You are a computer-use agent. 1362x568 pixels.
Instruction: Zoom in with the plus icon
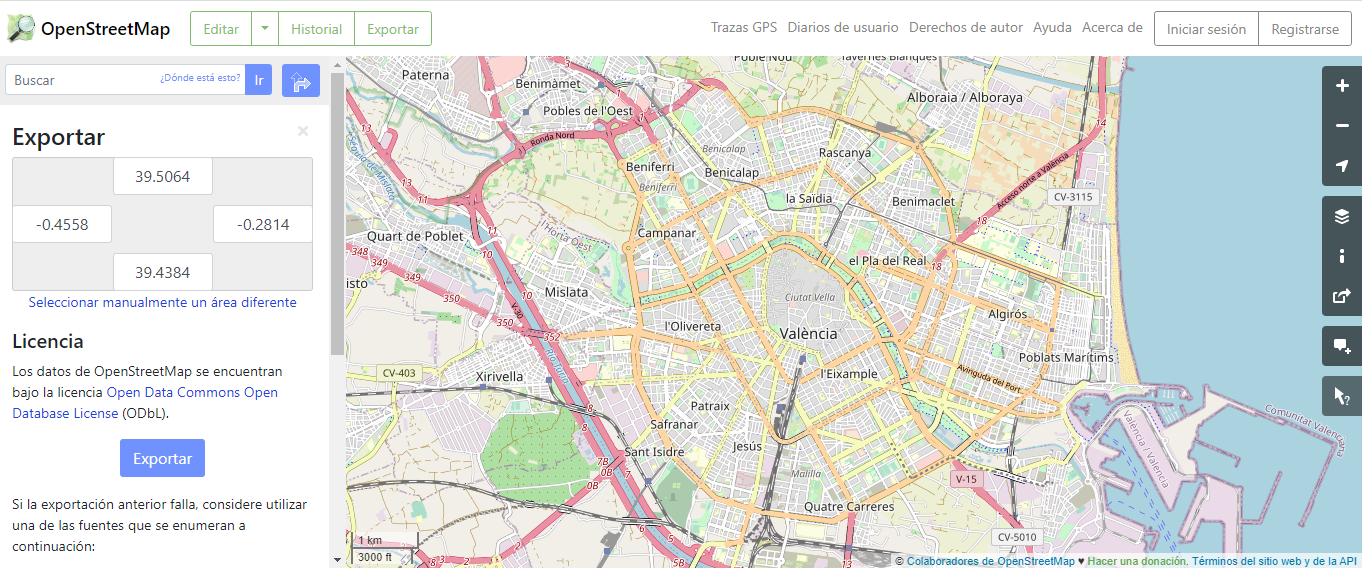pyautogui.click(x=1342, y=86)
